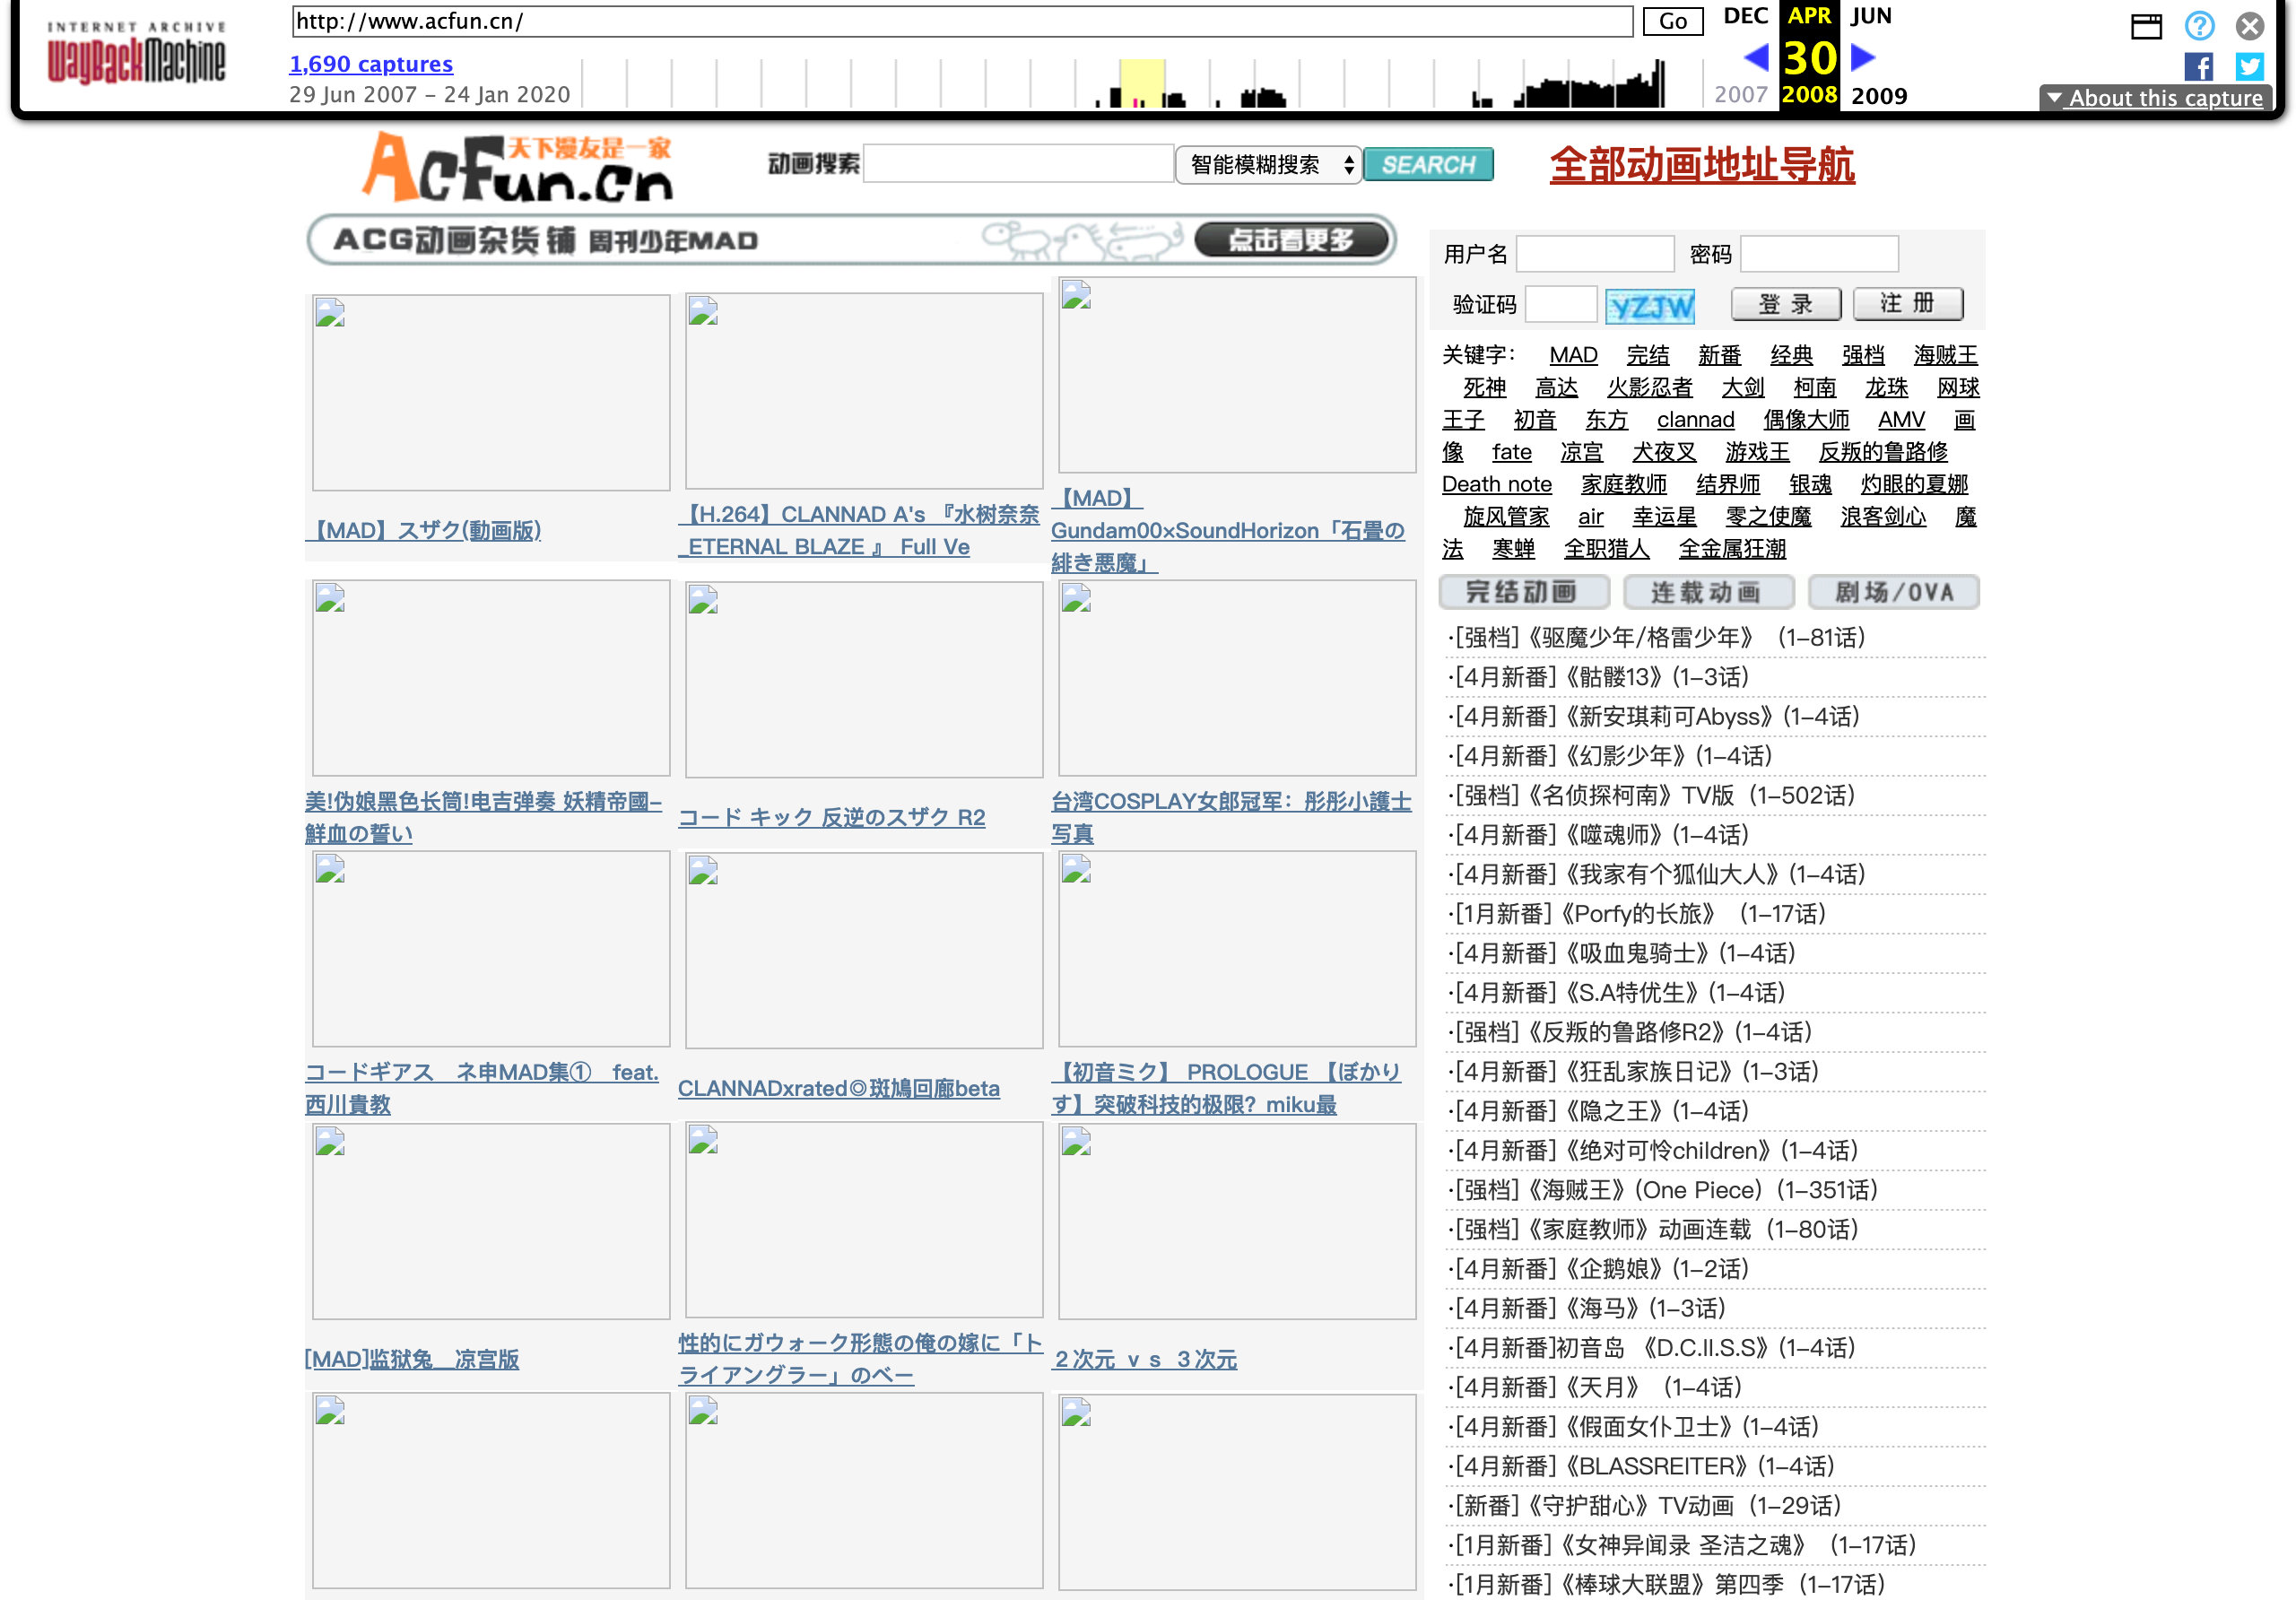Image resolution: width=2296 pixels, height=1600 pixels.
Task: Open Wayback help question icon
Action: [2199, 25]
